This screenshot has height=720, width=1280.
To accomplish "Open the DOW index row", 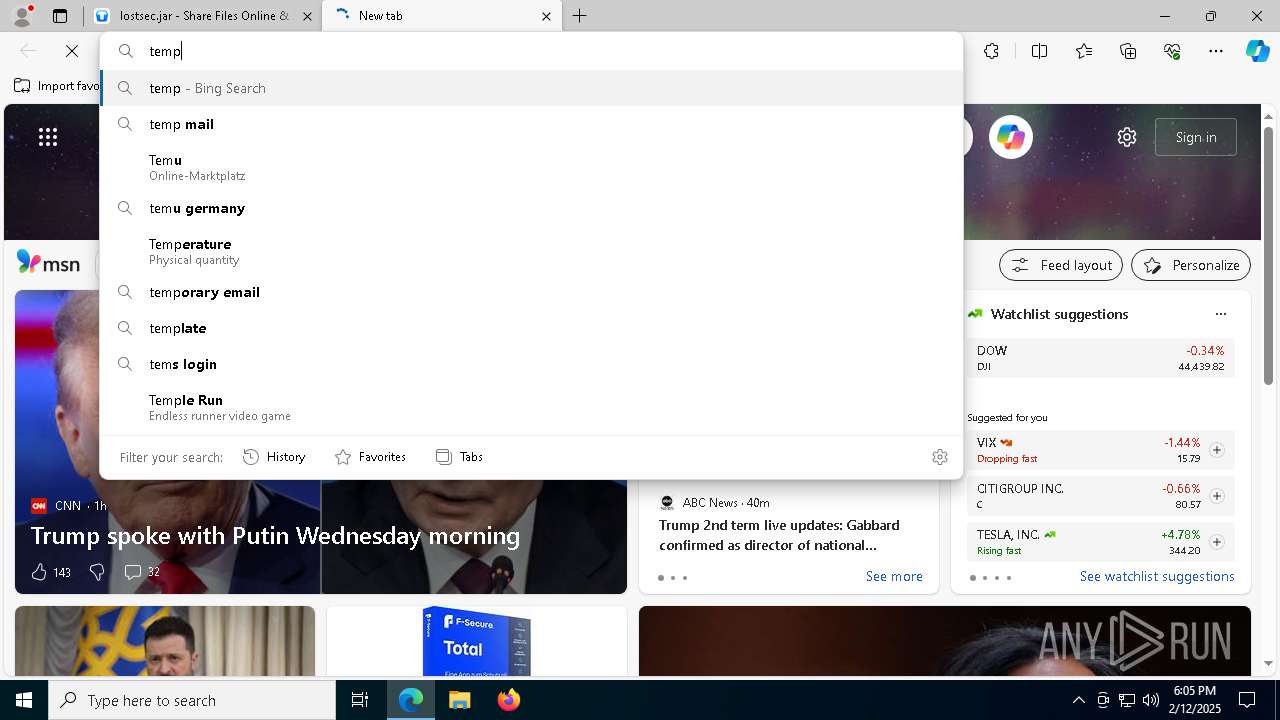I will pos(1101,358).
